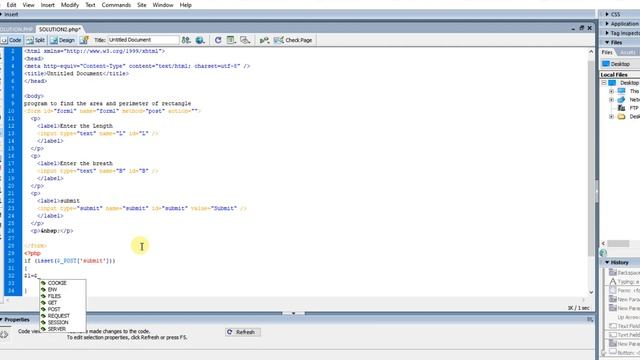Switch to the SOLUTION2.php document tab
Viewport: 640px width, 360px height.
tap(60, 29)
